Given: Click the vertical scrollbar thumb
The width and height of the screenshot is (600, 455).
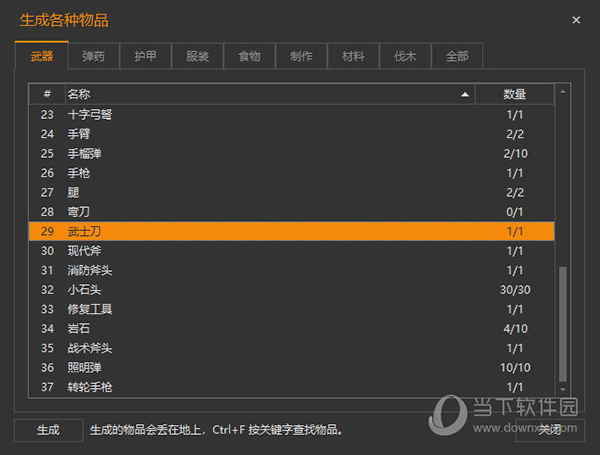Looking at the screenshot, I should click(562, 324).
